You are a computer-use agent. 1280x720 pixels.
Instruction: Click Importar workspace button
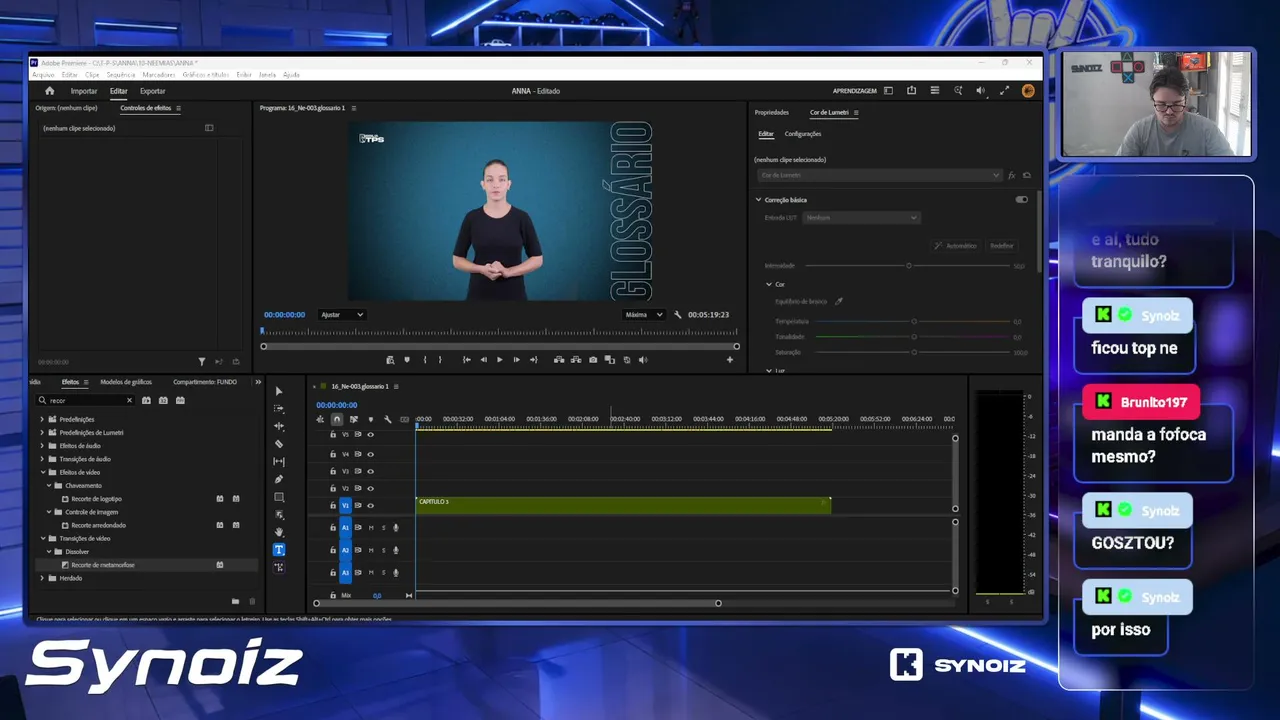tap(84, 91)
